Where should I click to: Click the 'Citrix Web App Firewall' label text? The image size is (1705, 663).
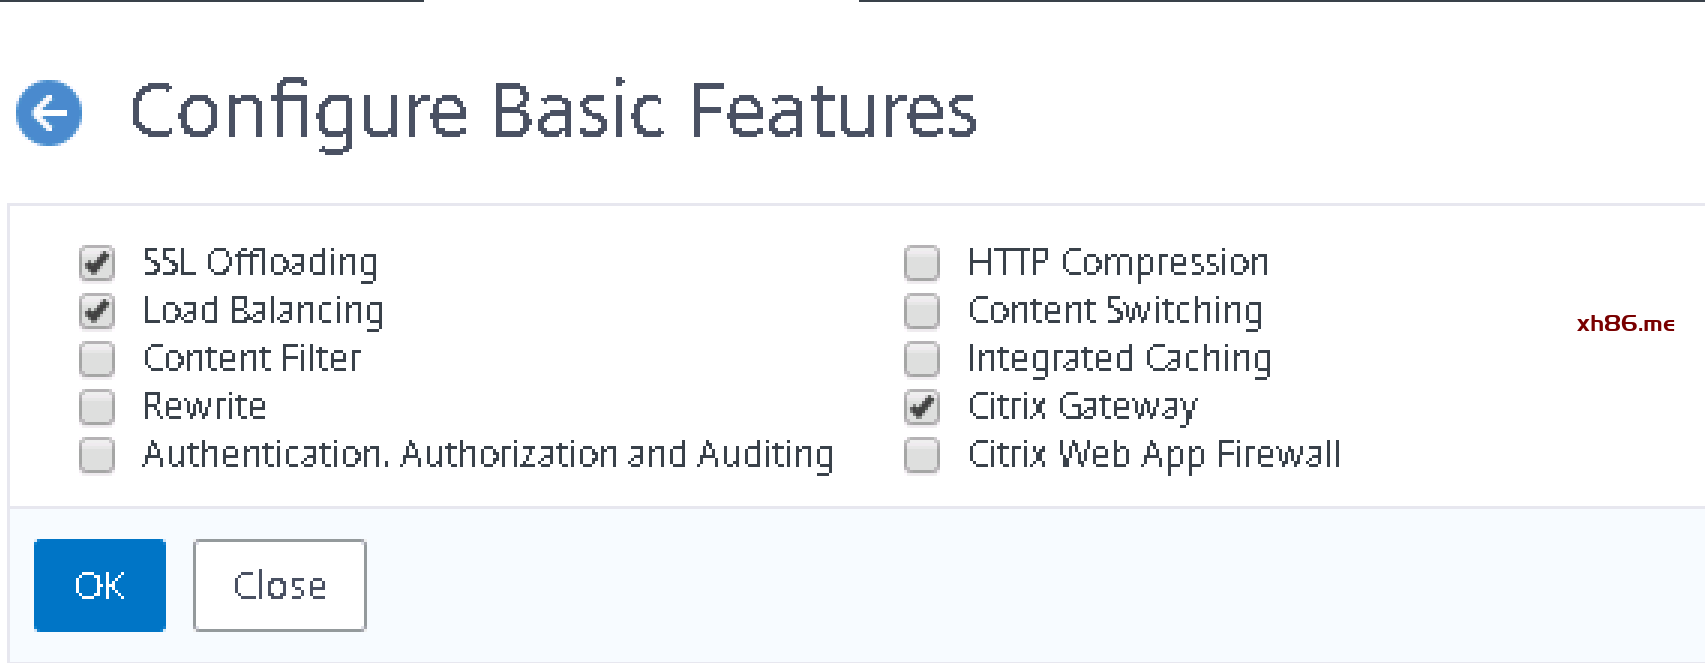click(x=1154, y=455)
